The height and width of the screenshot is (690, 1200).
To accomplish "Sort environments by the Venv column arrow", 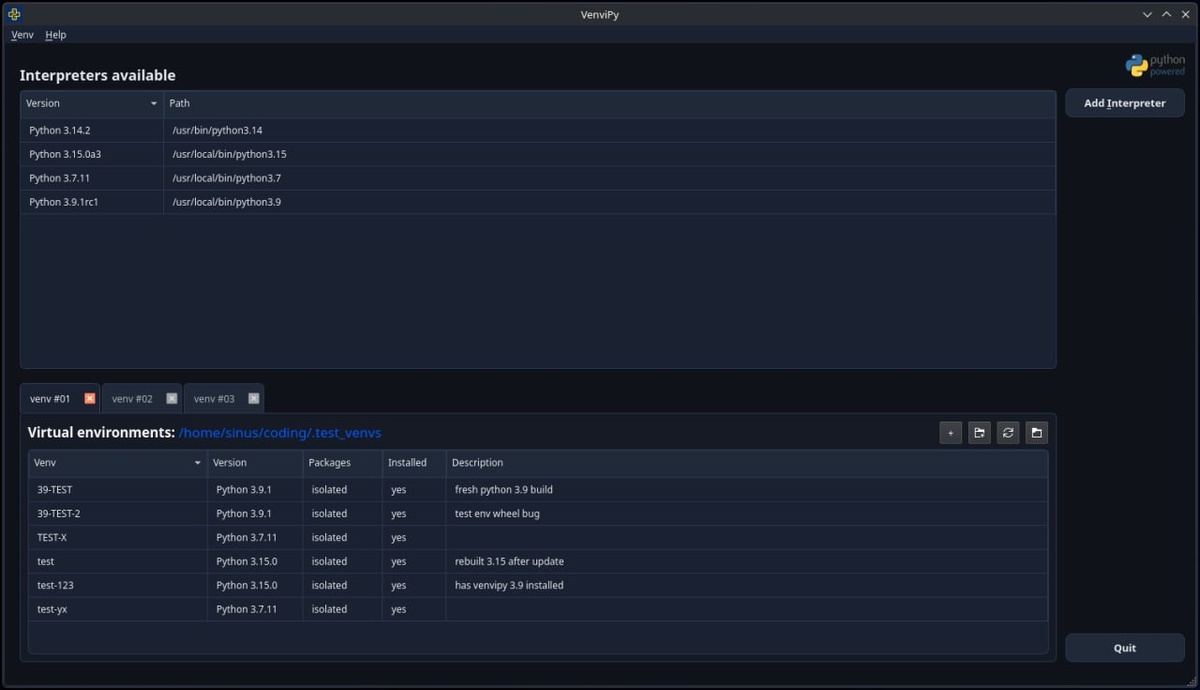I will coord(197,463).
